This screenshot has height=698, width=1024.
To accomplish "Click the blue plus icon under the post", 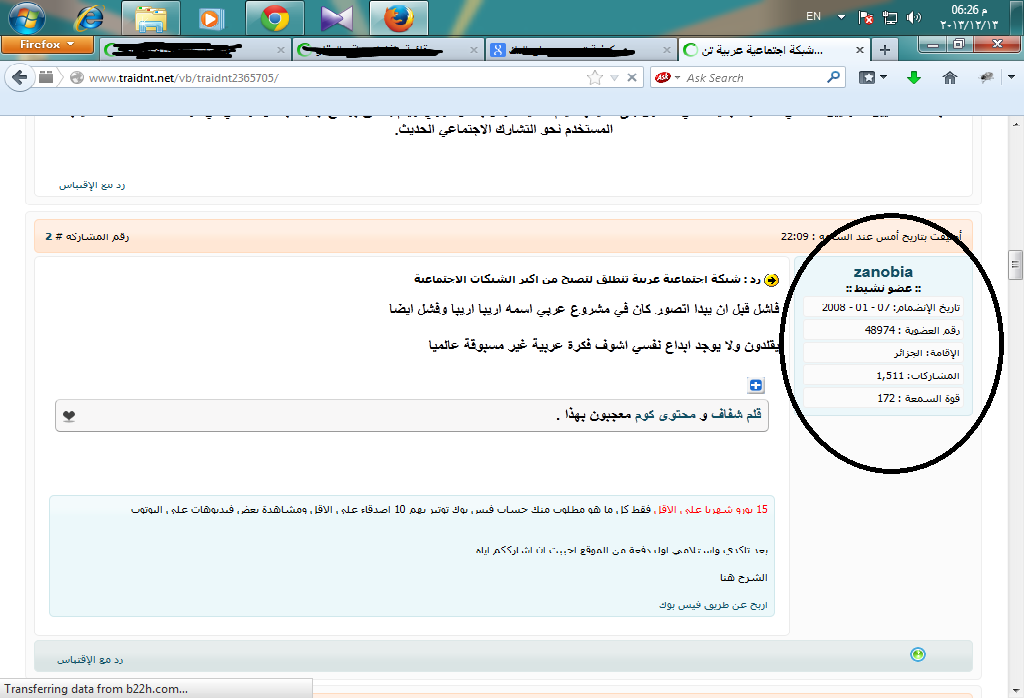I will coord(756,385).
